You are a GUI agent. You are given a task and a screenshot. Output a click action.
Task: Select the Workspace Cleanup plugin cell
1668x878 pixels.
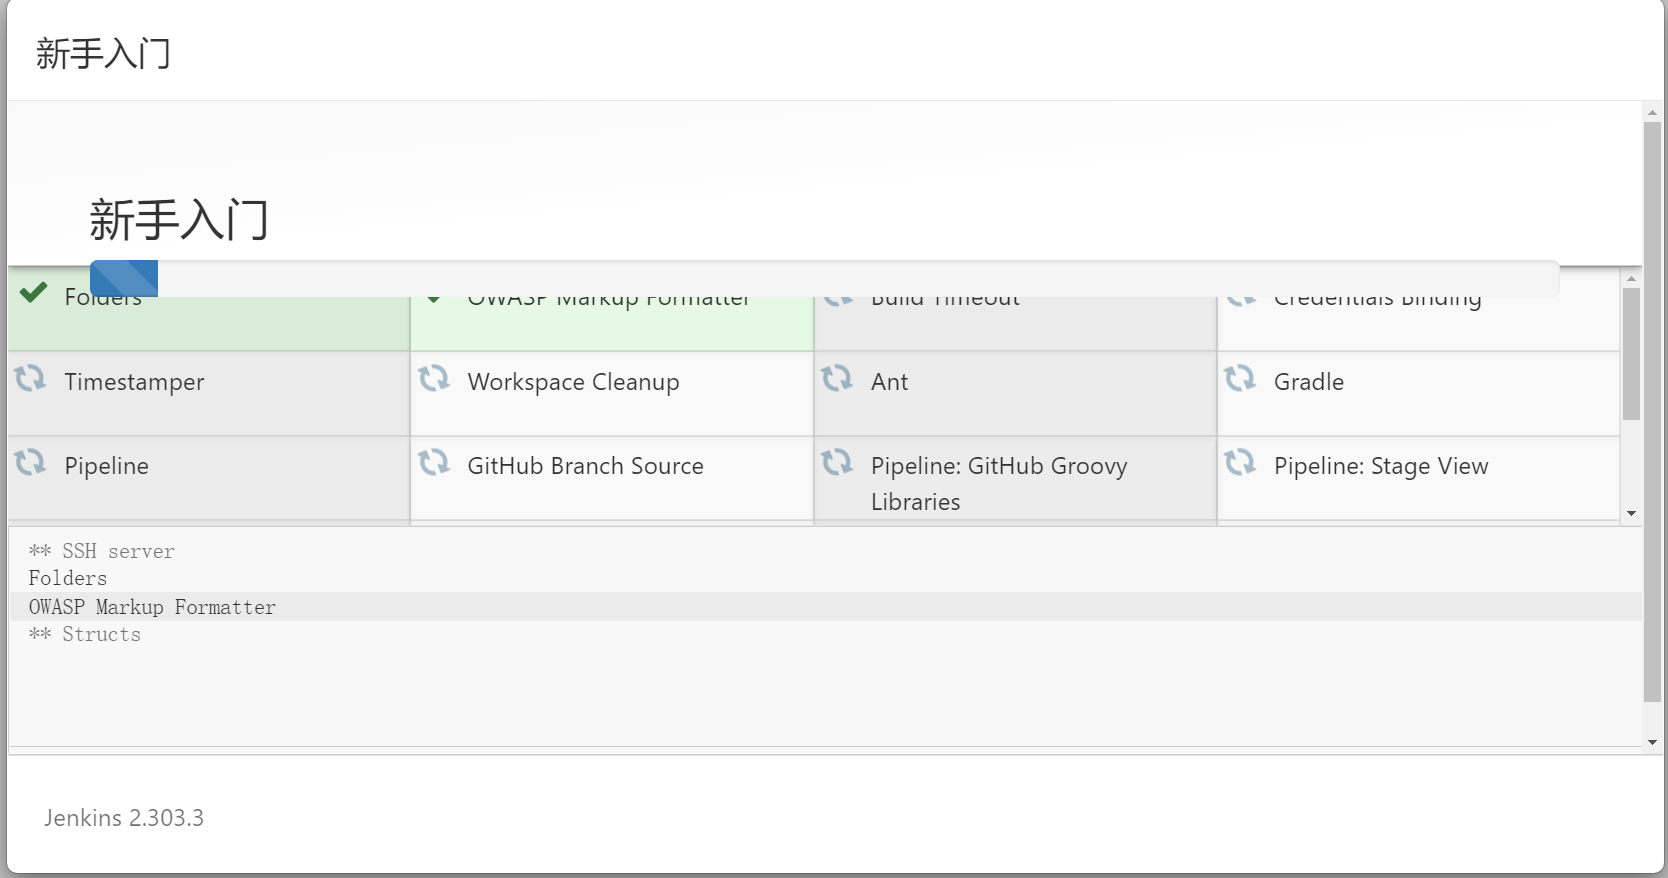(x=612, y=393)
